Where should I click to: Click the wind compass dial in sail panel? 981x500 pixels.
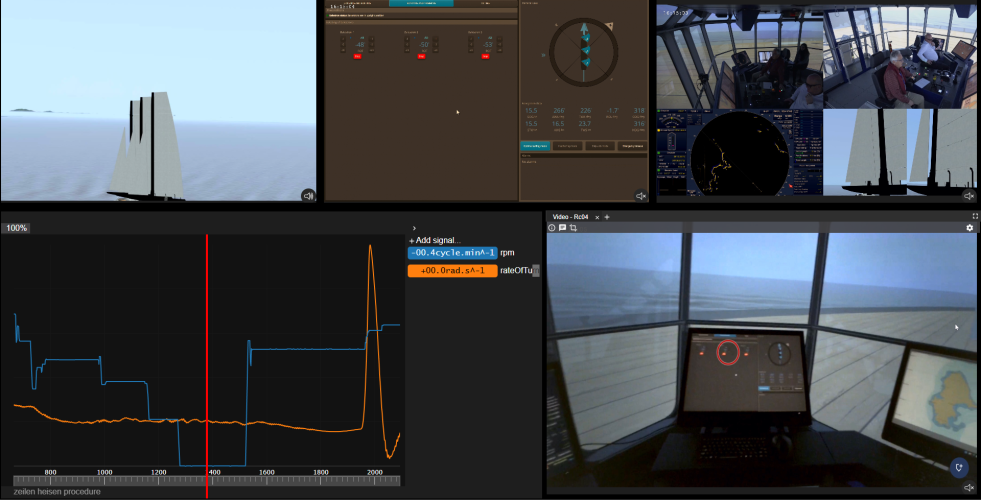coord(583,52)
